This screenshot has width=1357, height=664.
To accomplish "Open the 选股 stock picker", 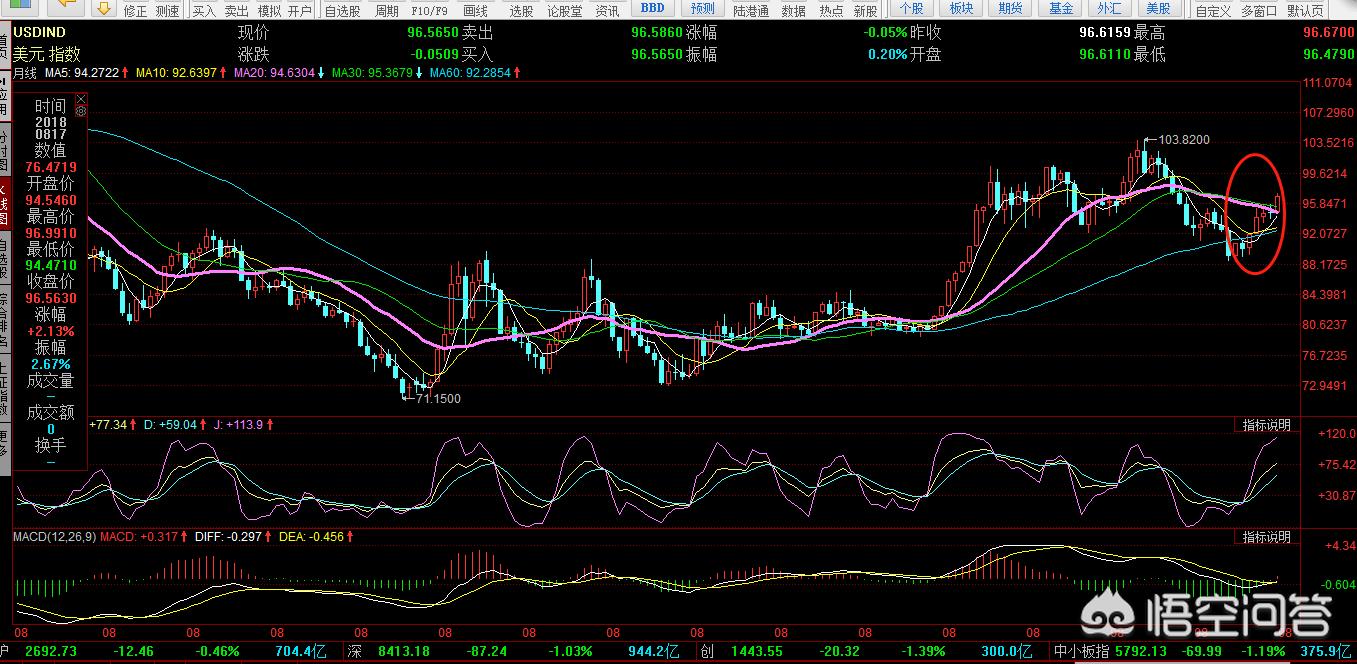I will (x=521, y=10).
